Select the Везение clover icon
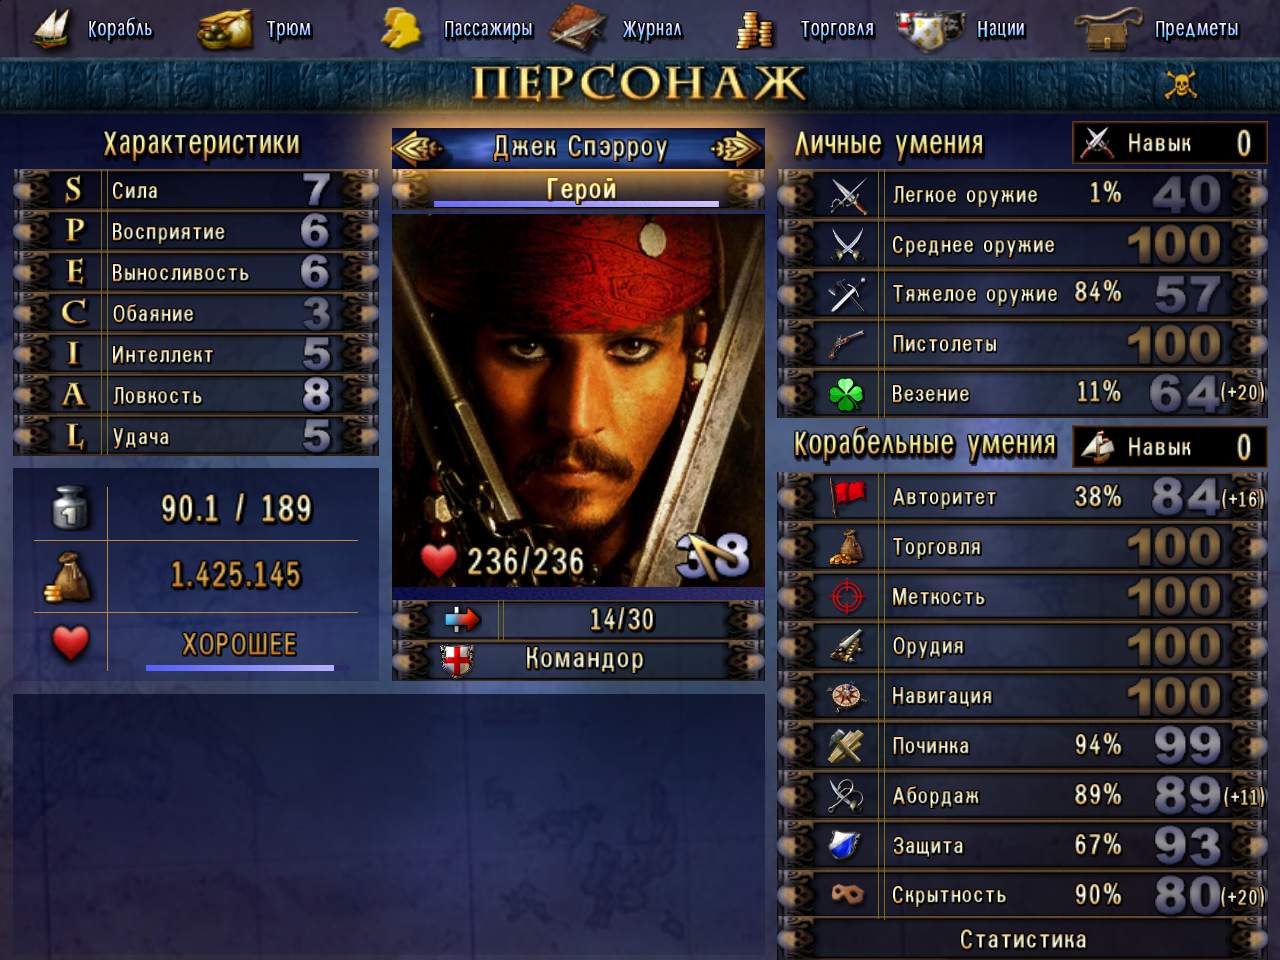This screenshot has height=960, width=1280. pos(847,394)
